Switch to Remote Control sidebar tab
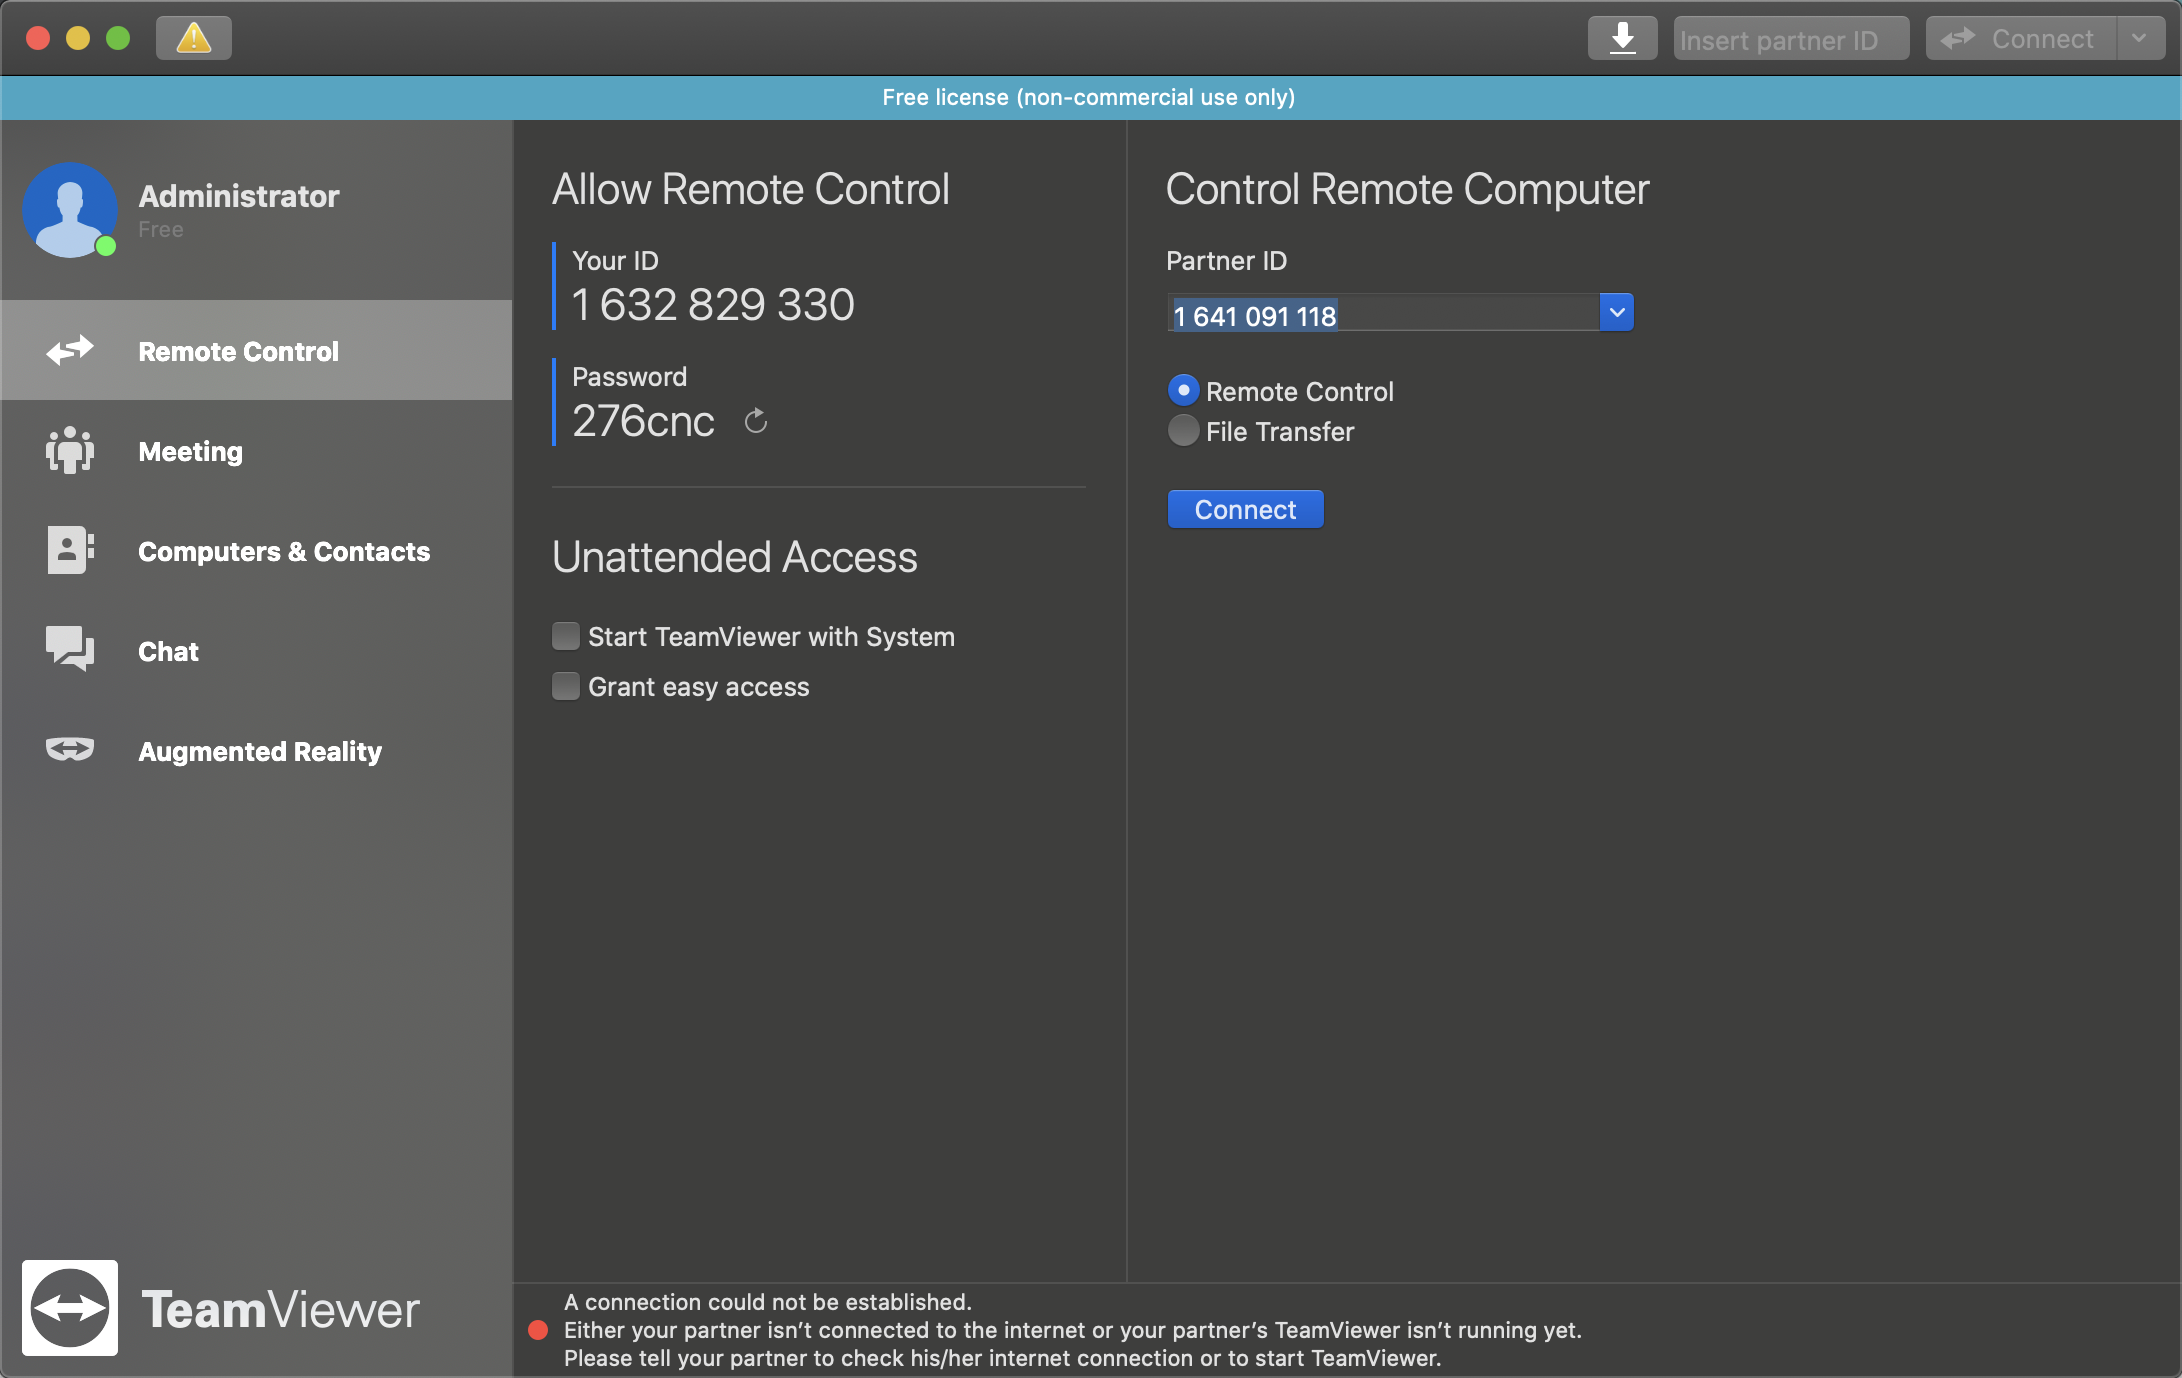Image resolution: width=2182 pixels, height=1378 pixels. tap(238, 351)
